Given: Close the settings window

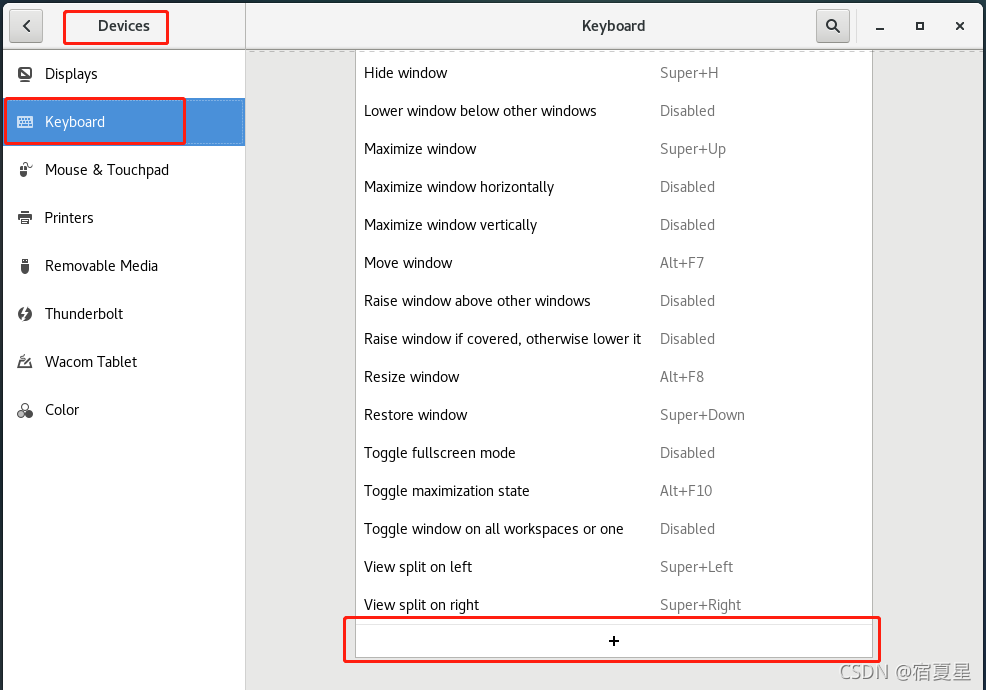Looking at the screenshot, I should coord(960,26).
